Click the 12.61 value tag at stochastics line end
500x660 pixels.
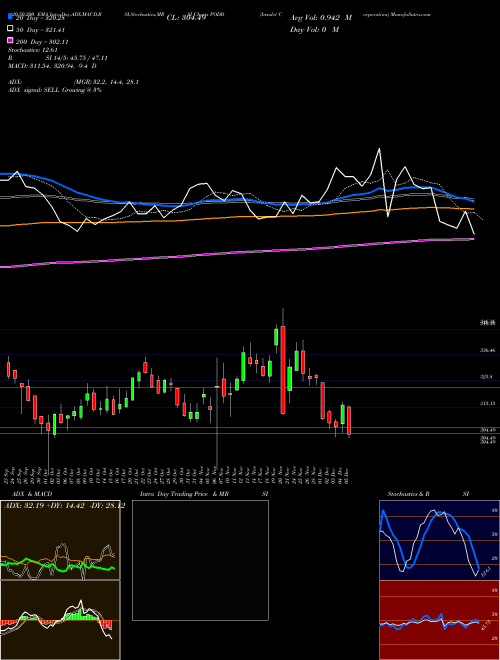coord(486,572)
